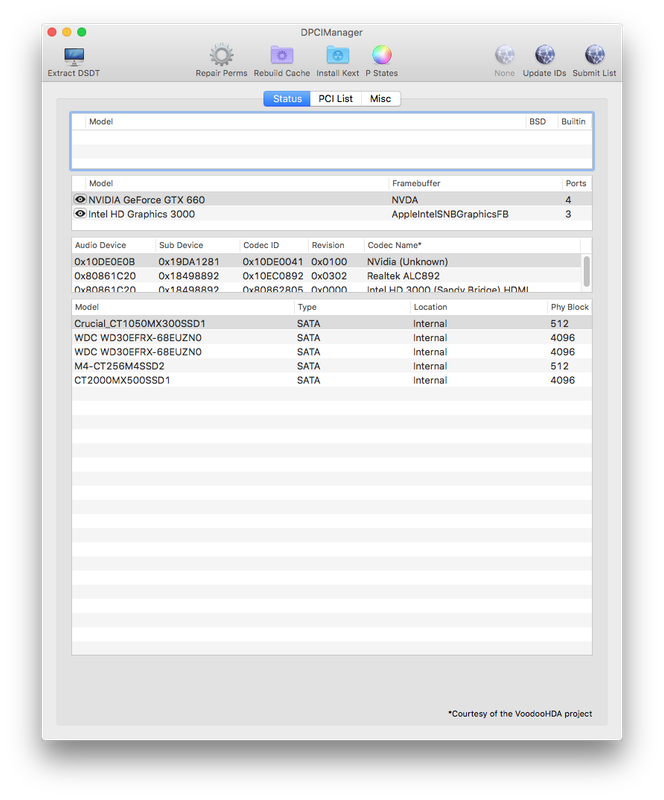
Task: Select the NVIDIA GeForce GTX 660 row
Action: (332, 199)
